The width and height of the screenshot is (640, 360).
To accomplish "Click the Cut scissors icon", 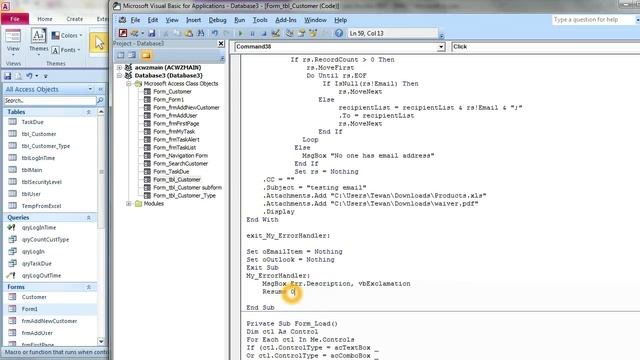I will coord(166,33).
